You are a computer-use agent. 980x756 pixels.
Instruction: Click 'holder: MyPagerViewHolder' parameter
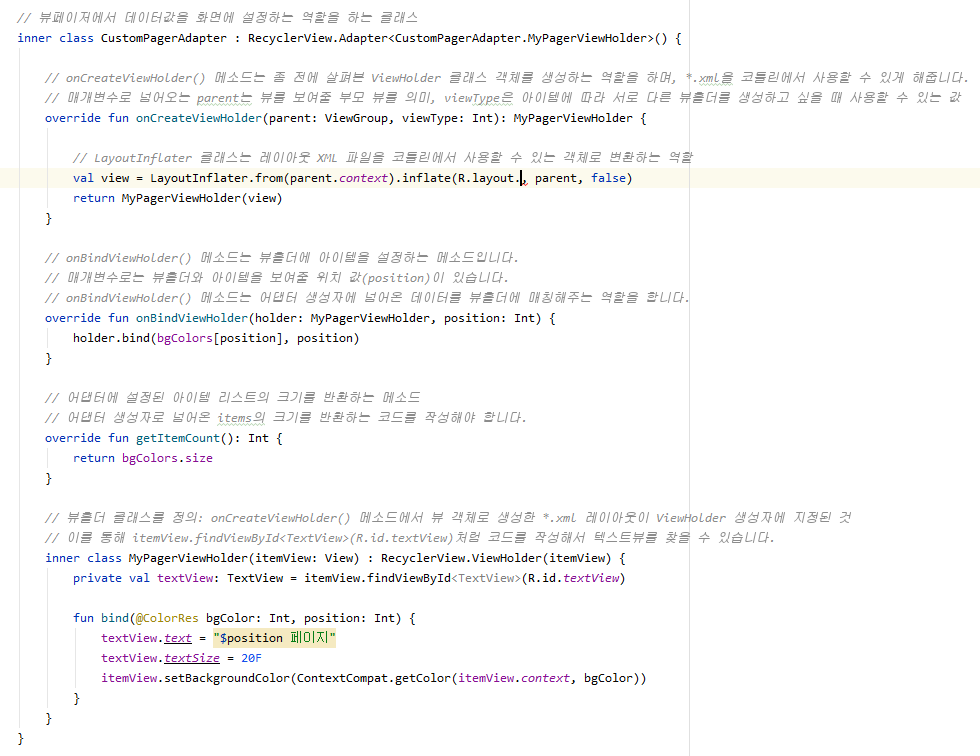coord(342,318)
